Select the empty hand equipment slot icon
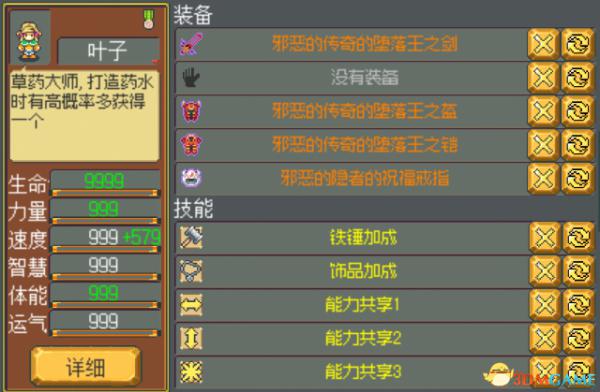600x392 pixels. [191, 77]
